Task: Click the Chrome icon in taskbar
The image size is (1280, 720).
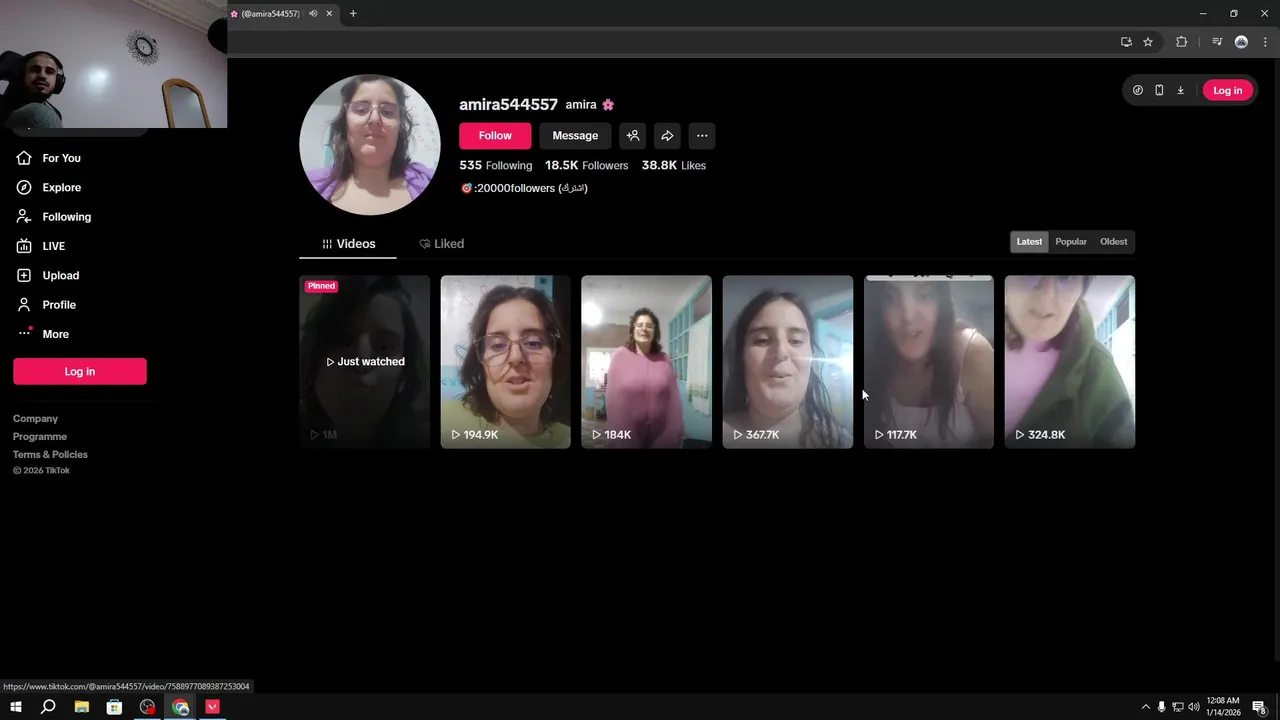Action: click(181, 707)
